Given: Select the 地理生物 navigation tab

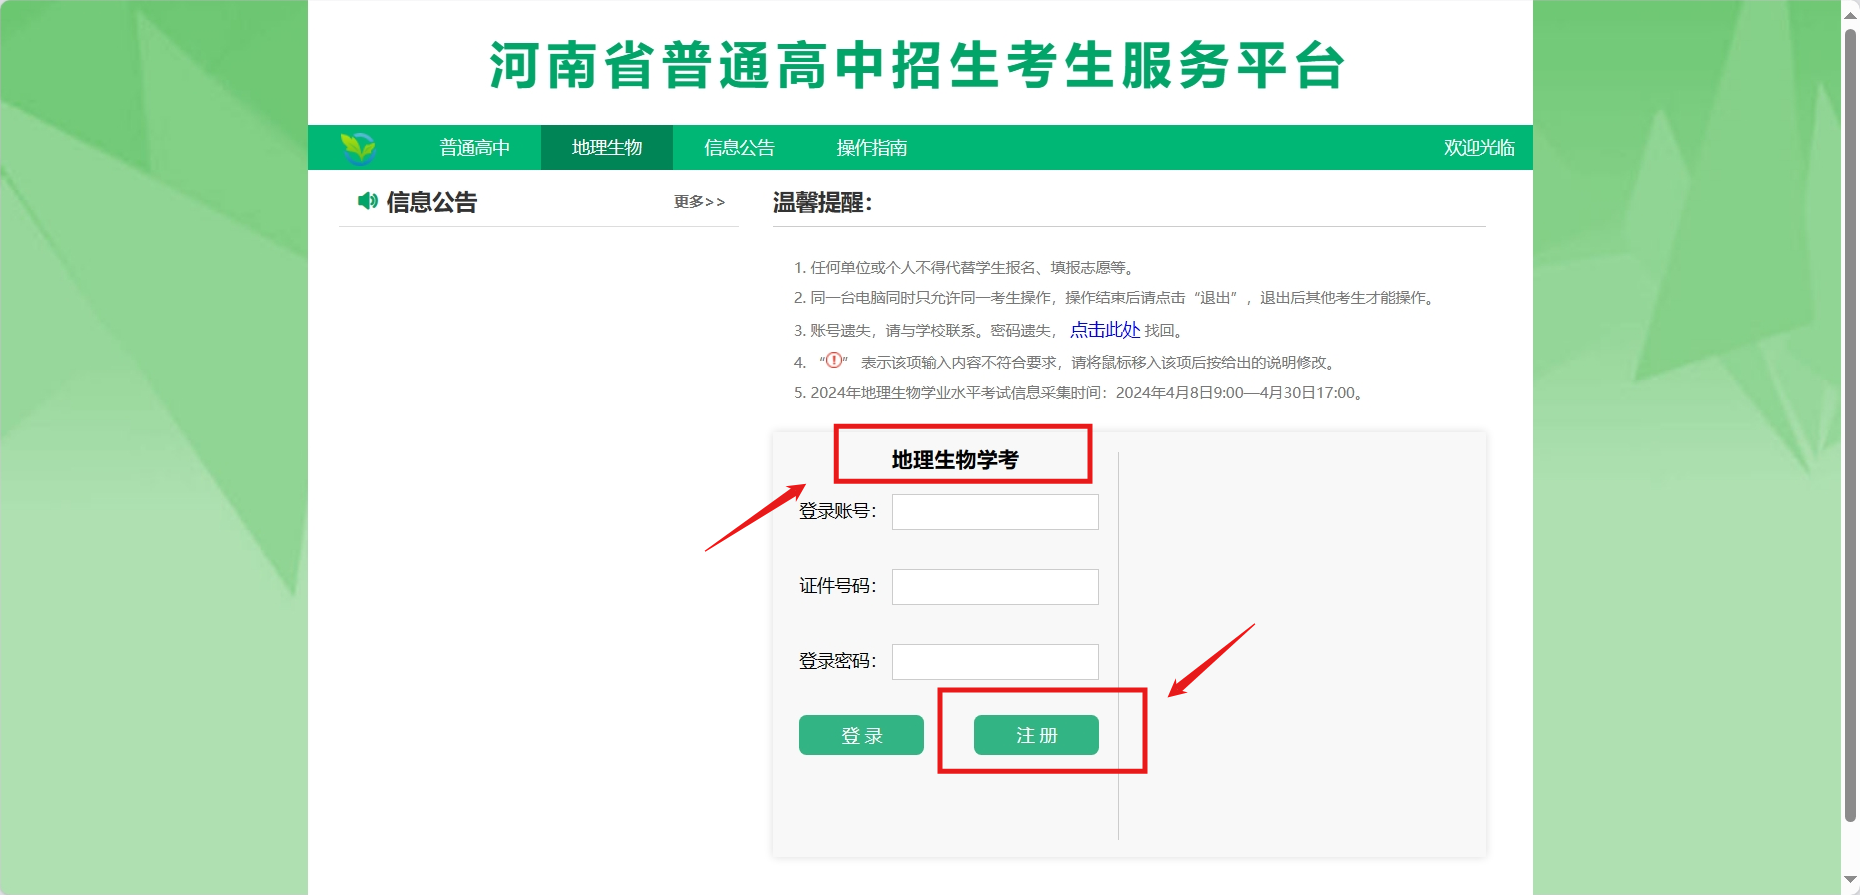Looking at the screenshot, I should click(607, 148).
